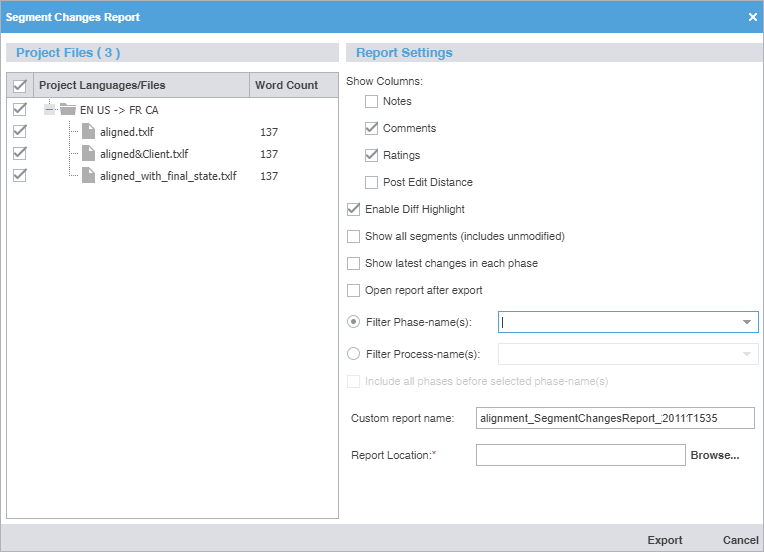Image resolution: width=764 pixels, height=552 pixels.
Task: Click the file icon next to aligned.txlf
Action: tap(89, 132)
